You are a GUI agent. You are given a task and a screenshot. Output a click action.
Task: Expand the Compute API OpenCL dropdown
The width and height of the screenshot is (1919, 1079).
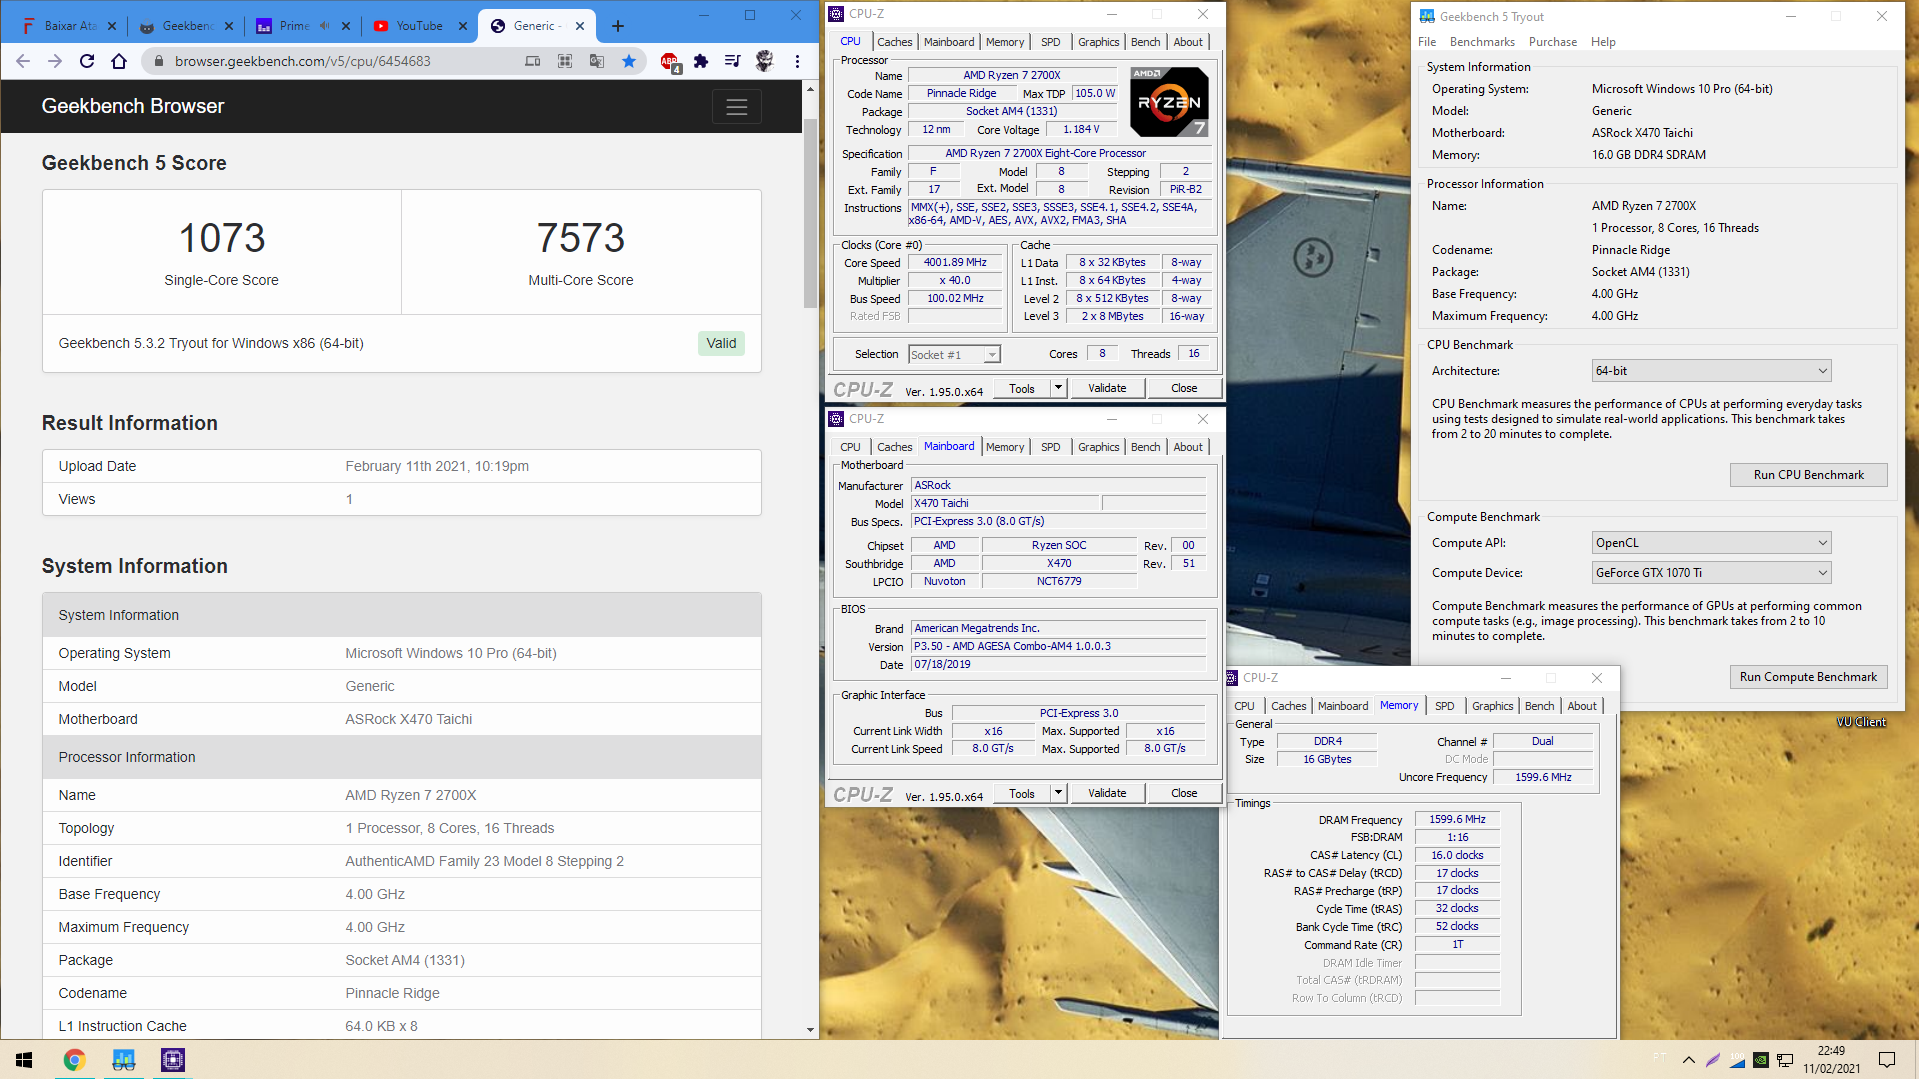pos(1711,543)
